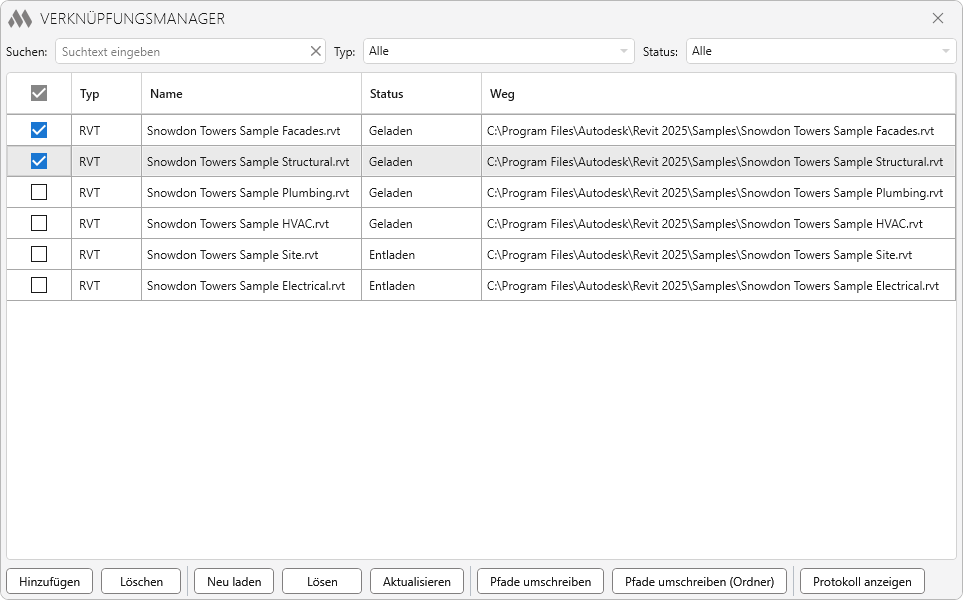963x600 pixels.
Task: Tick the Sample Electrical.rvt checkbox
Action: pos(39,285)
